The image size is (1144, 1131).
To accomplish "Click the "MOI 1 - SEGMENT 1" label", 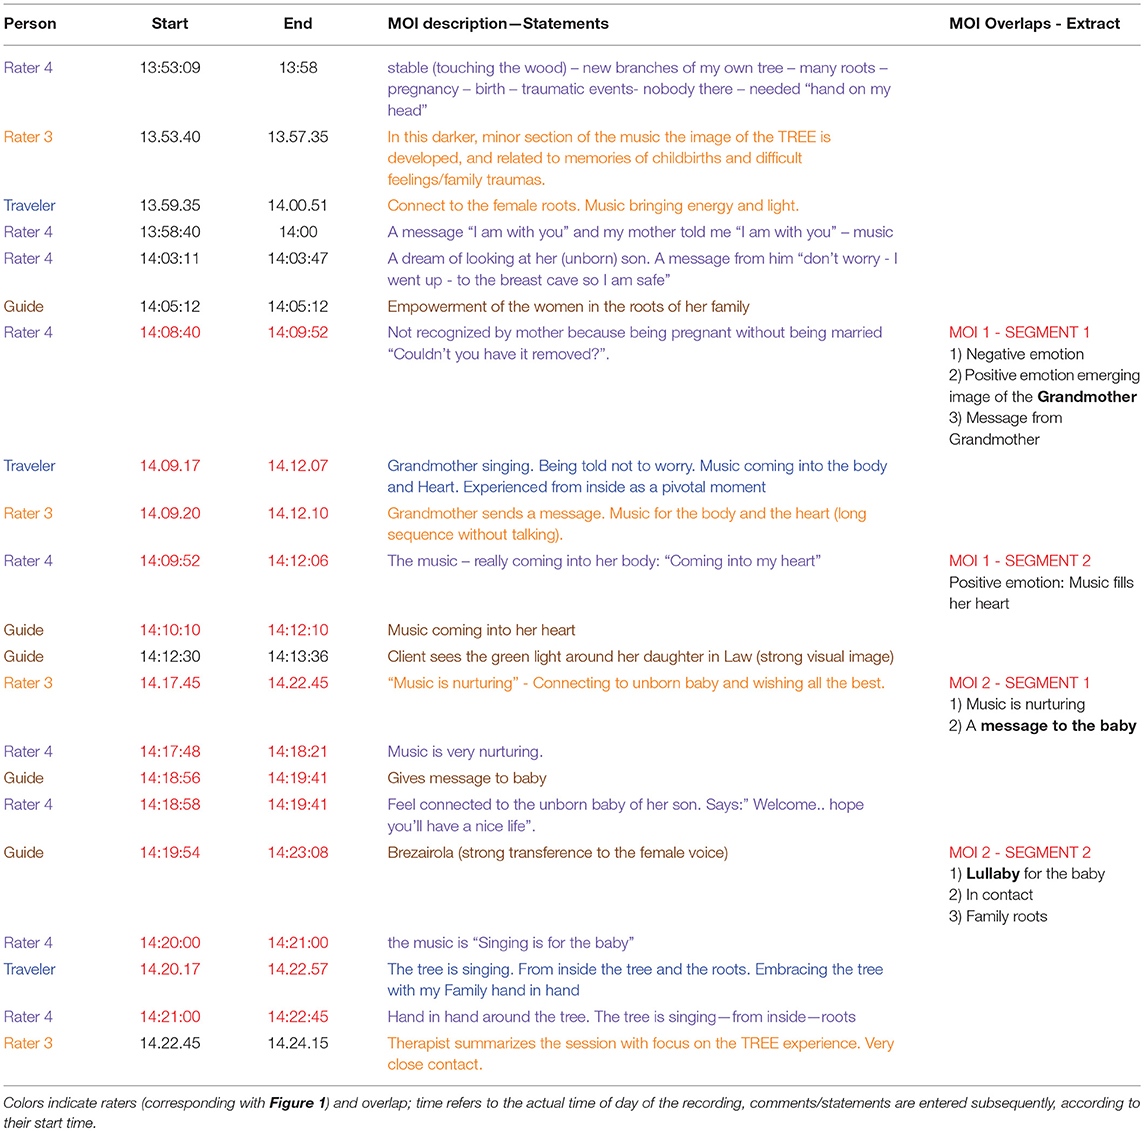I will tap(1019, 333).
